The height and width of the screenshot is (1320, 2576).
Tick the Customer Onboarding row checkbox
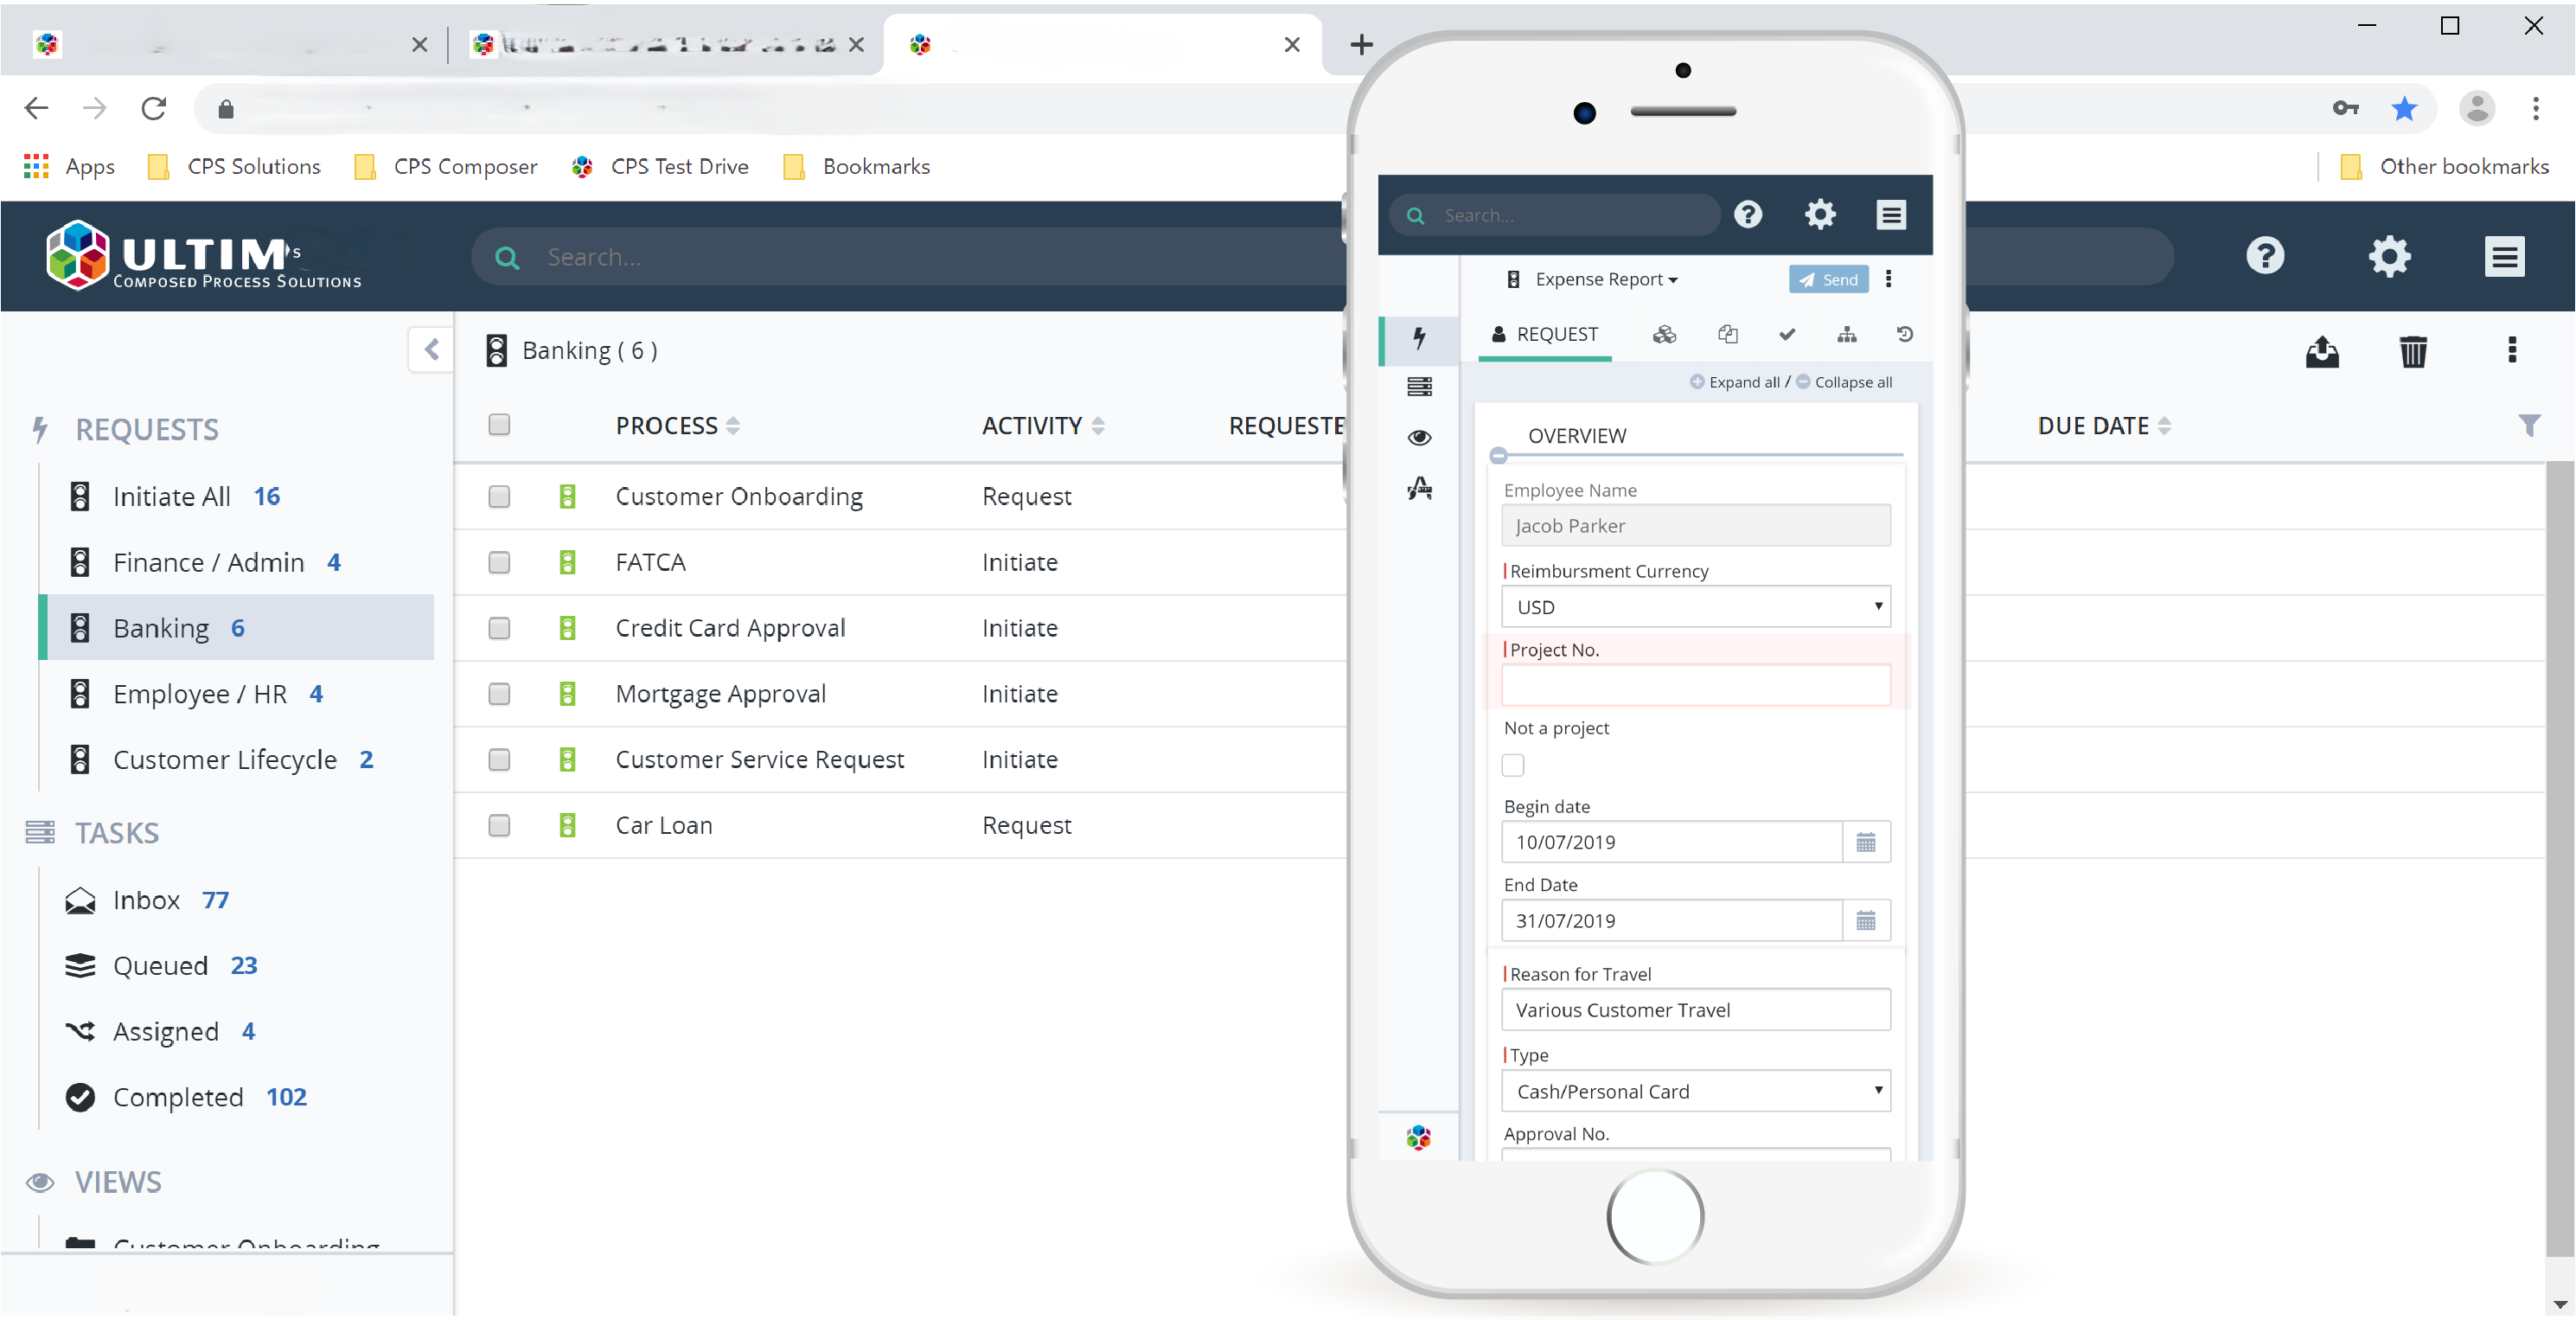coord(499,497)
